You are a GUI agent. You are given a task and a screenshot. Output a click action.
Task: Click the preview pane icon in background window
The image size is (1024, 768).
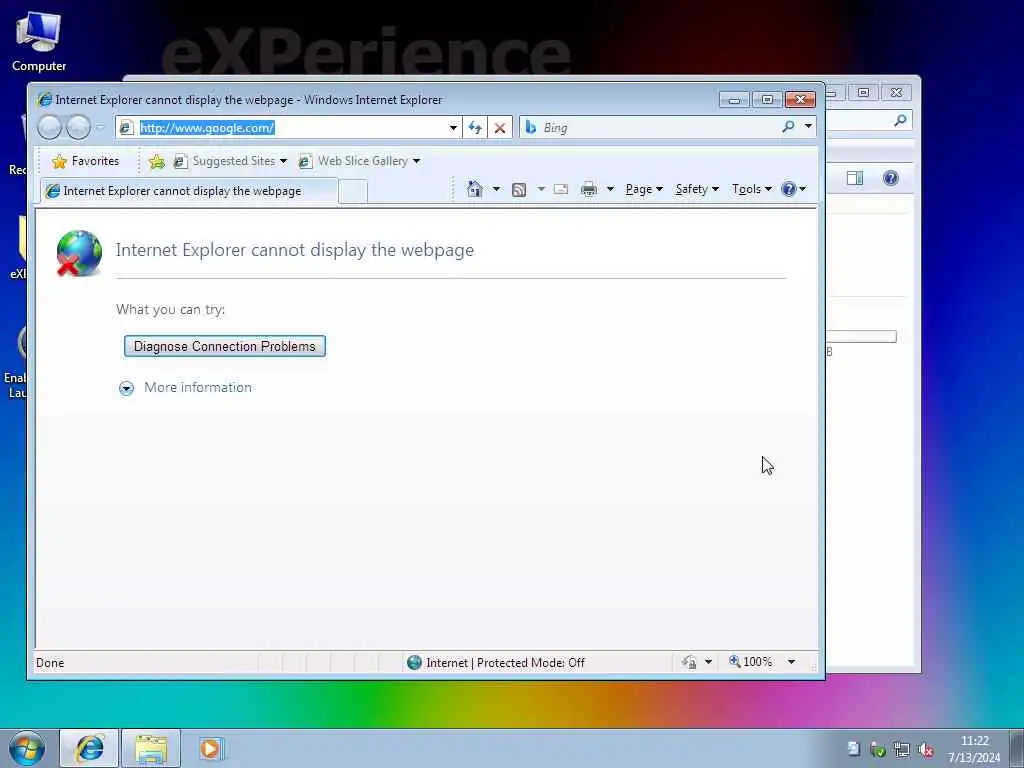tap(855, 178)
